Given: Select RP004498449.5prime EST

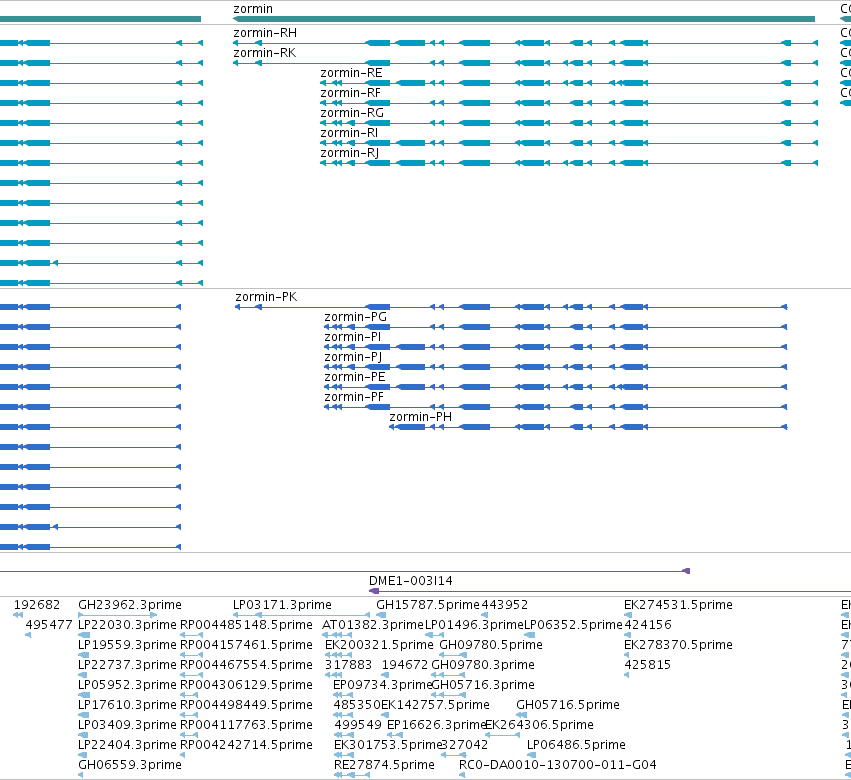Looking at the screenshot, I should [246, 705].
